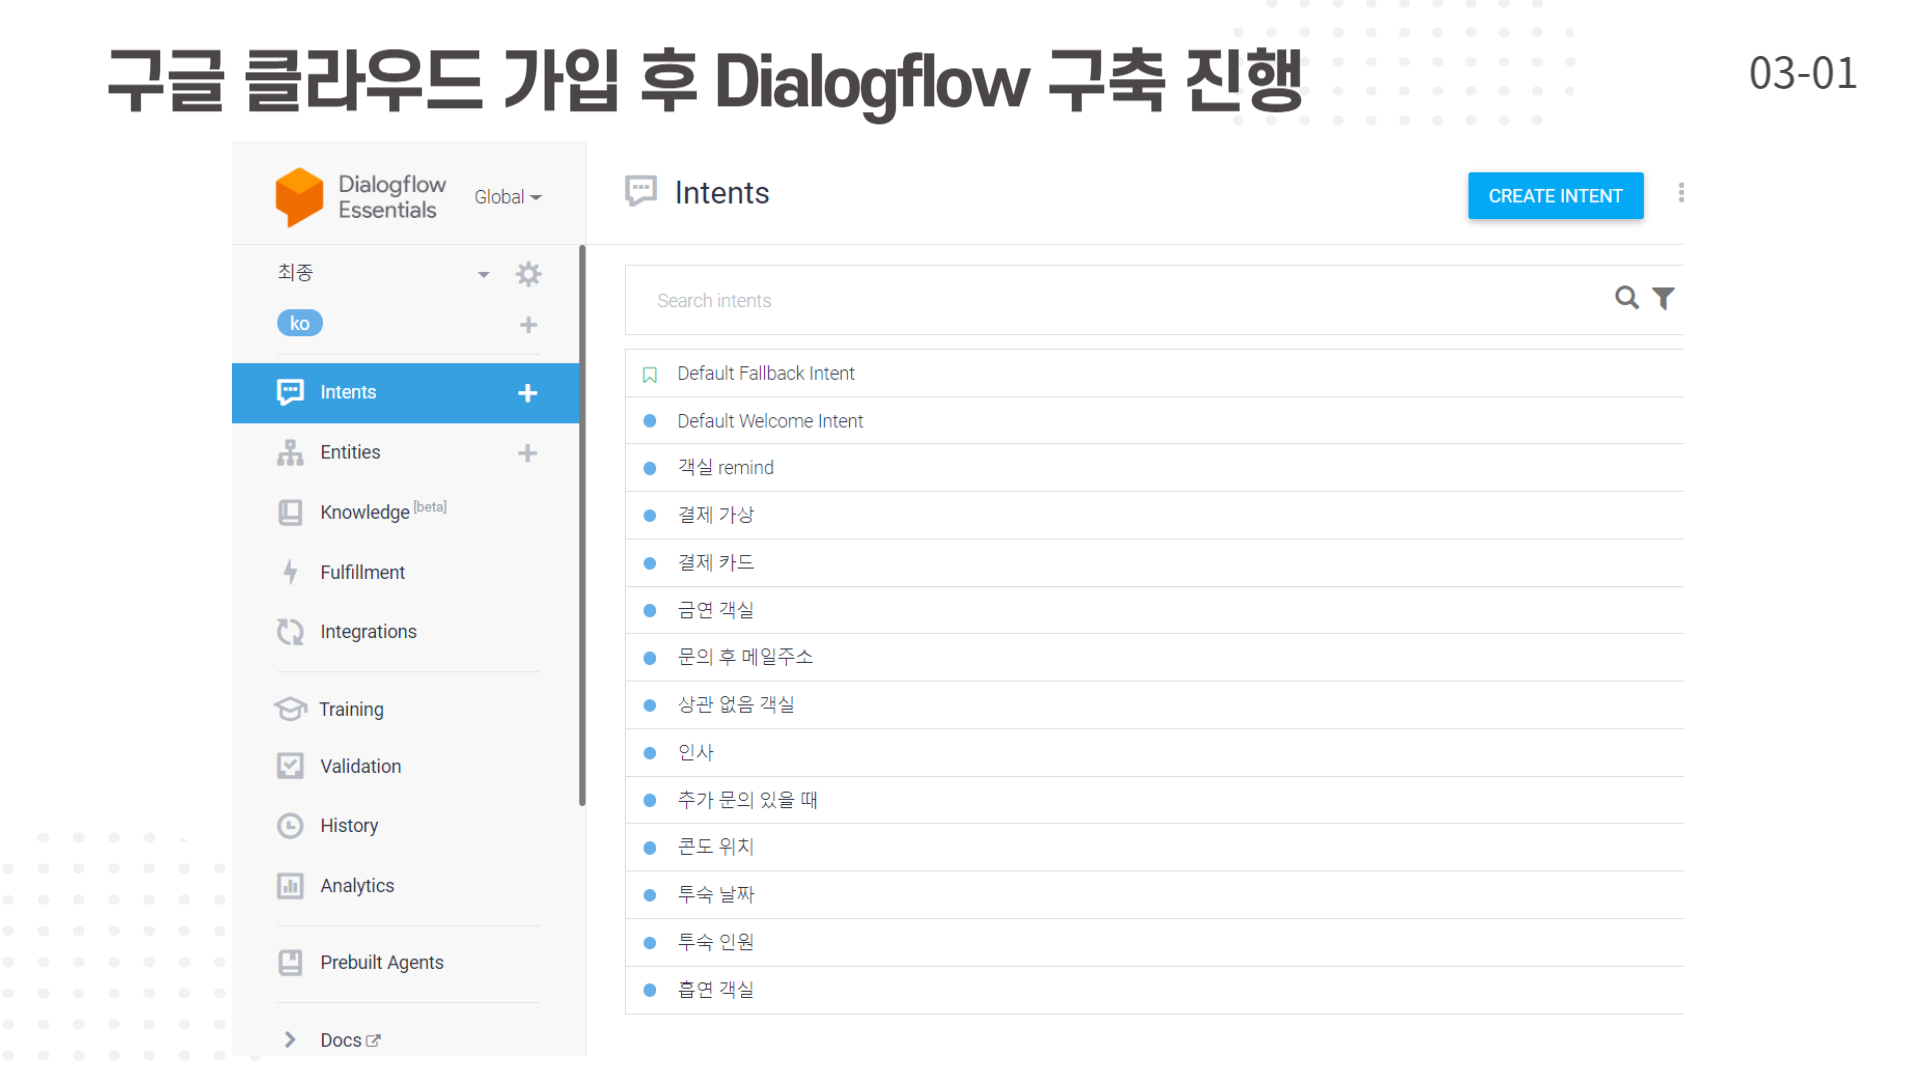
Task: Expand the Global region dropdown
Action: click(507, 197)
